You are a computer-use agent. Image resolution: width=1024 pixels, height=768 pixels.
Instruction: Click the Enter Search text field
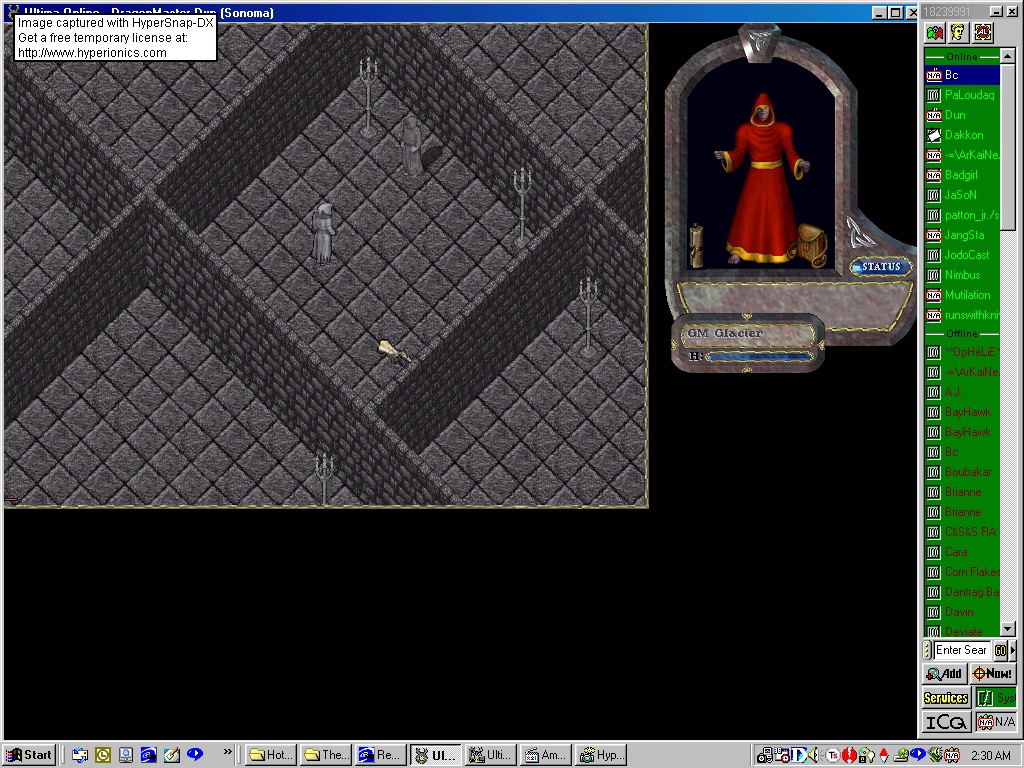961,650
